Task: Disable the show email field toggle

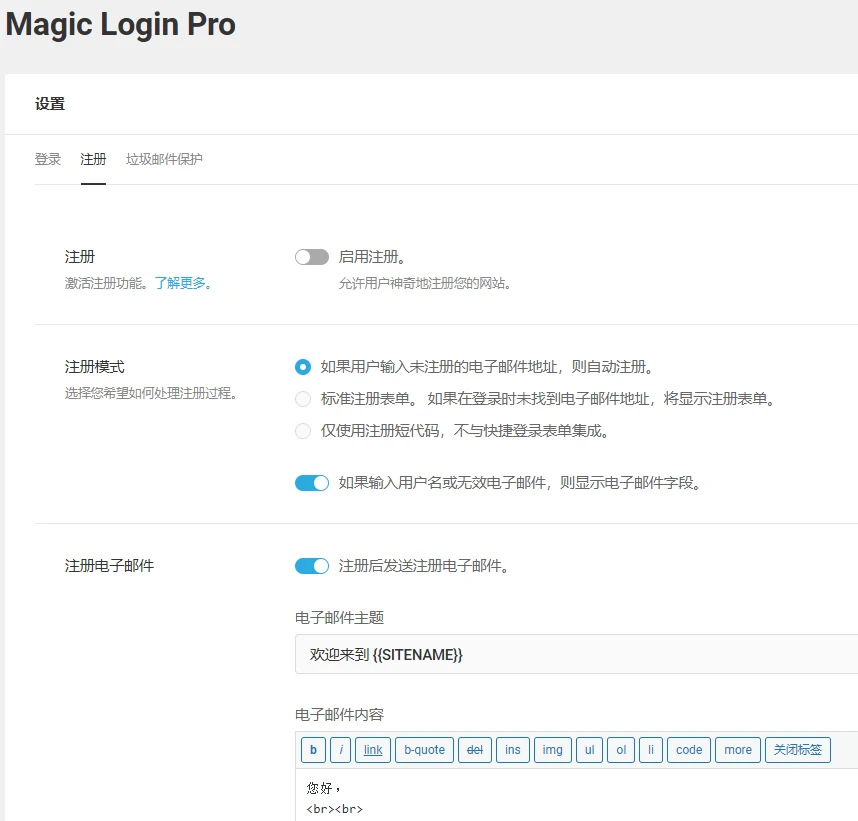Action: coord(311,482)
